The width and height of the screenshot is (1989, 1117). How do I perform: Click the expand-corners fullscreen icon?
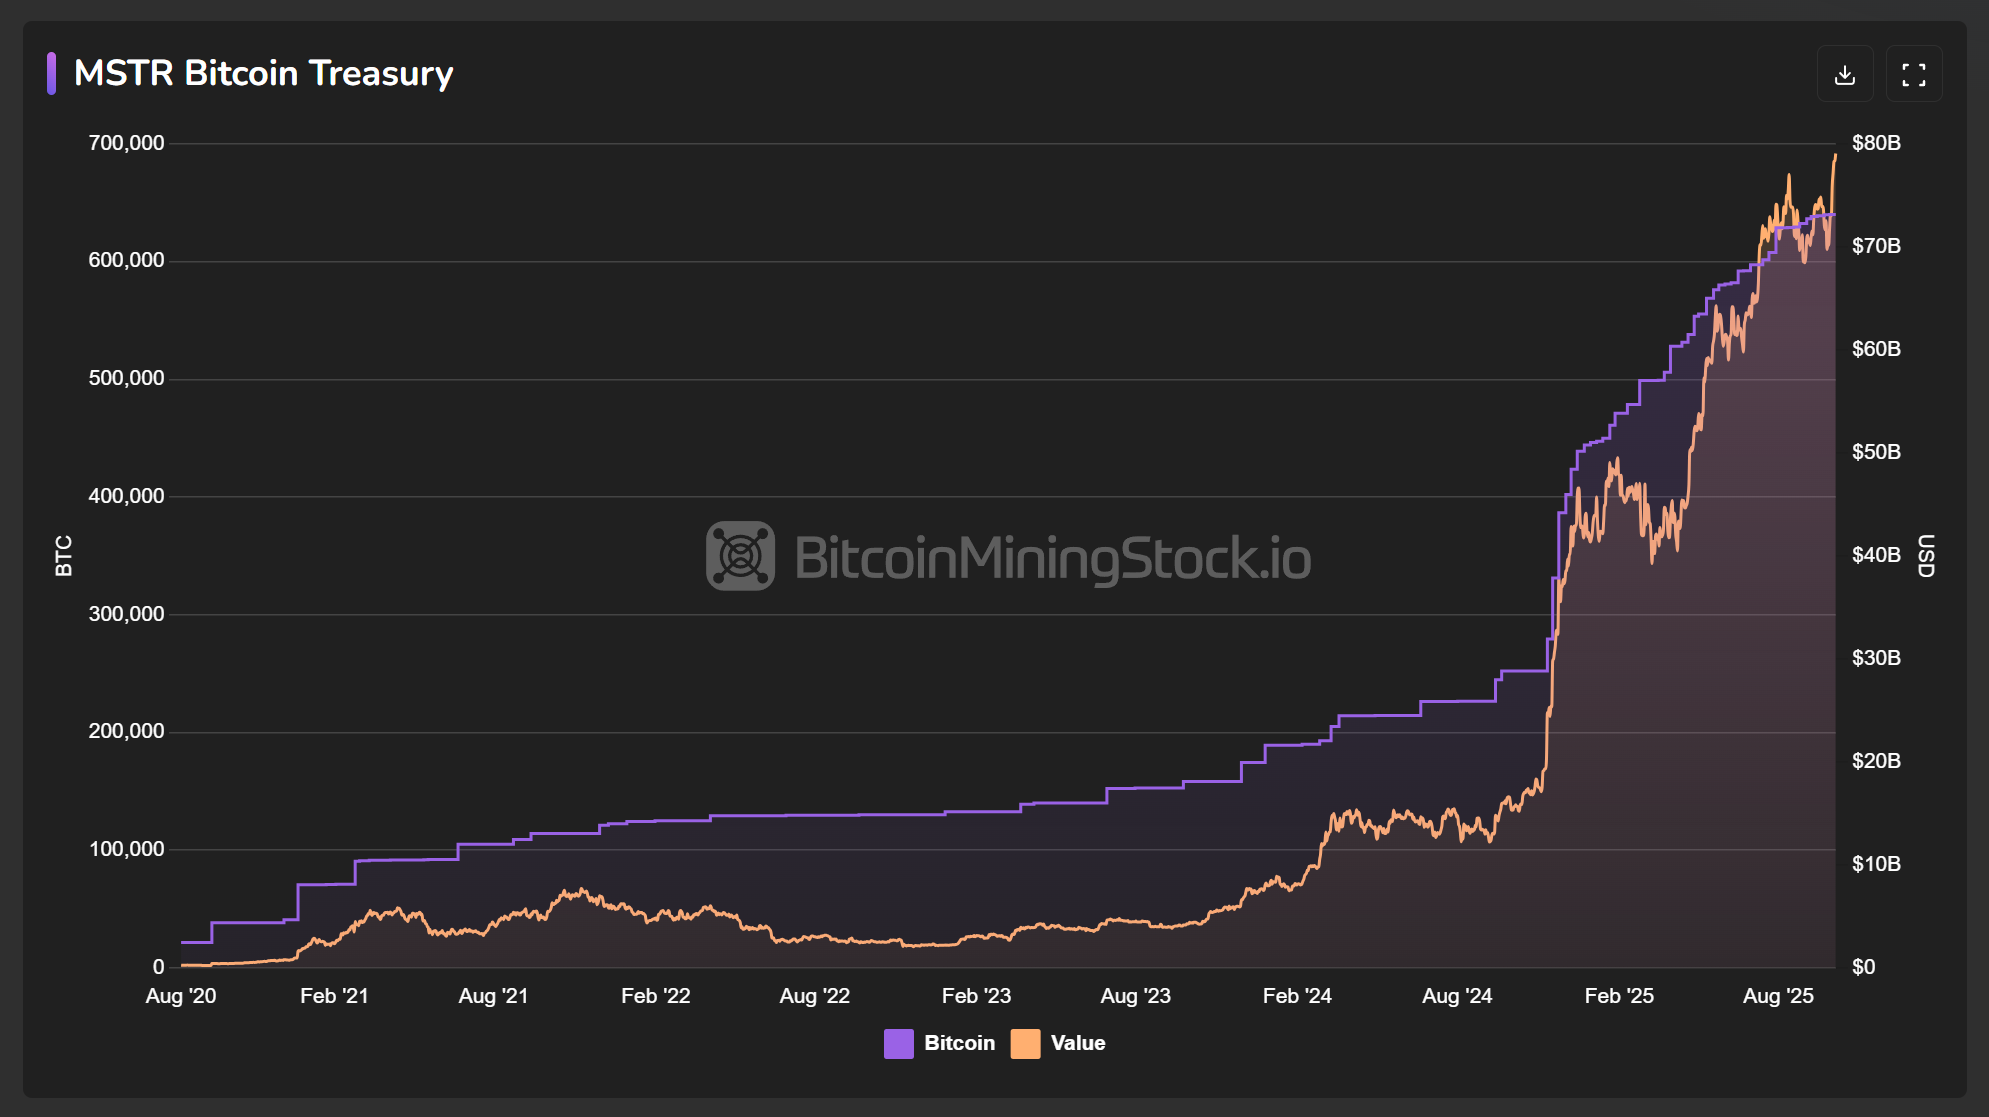(x=1914, y=73)
